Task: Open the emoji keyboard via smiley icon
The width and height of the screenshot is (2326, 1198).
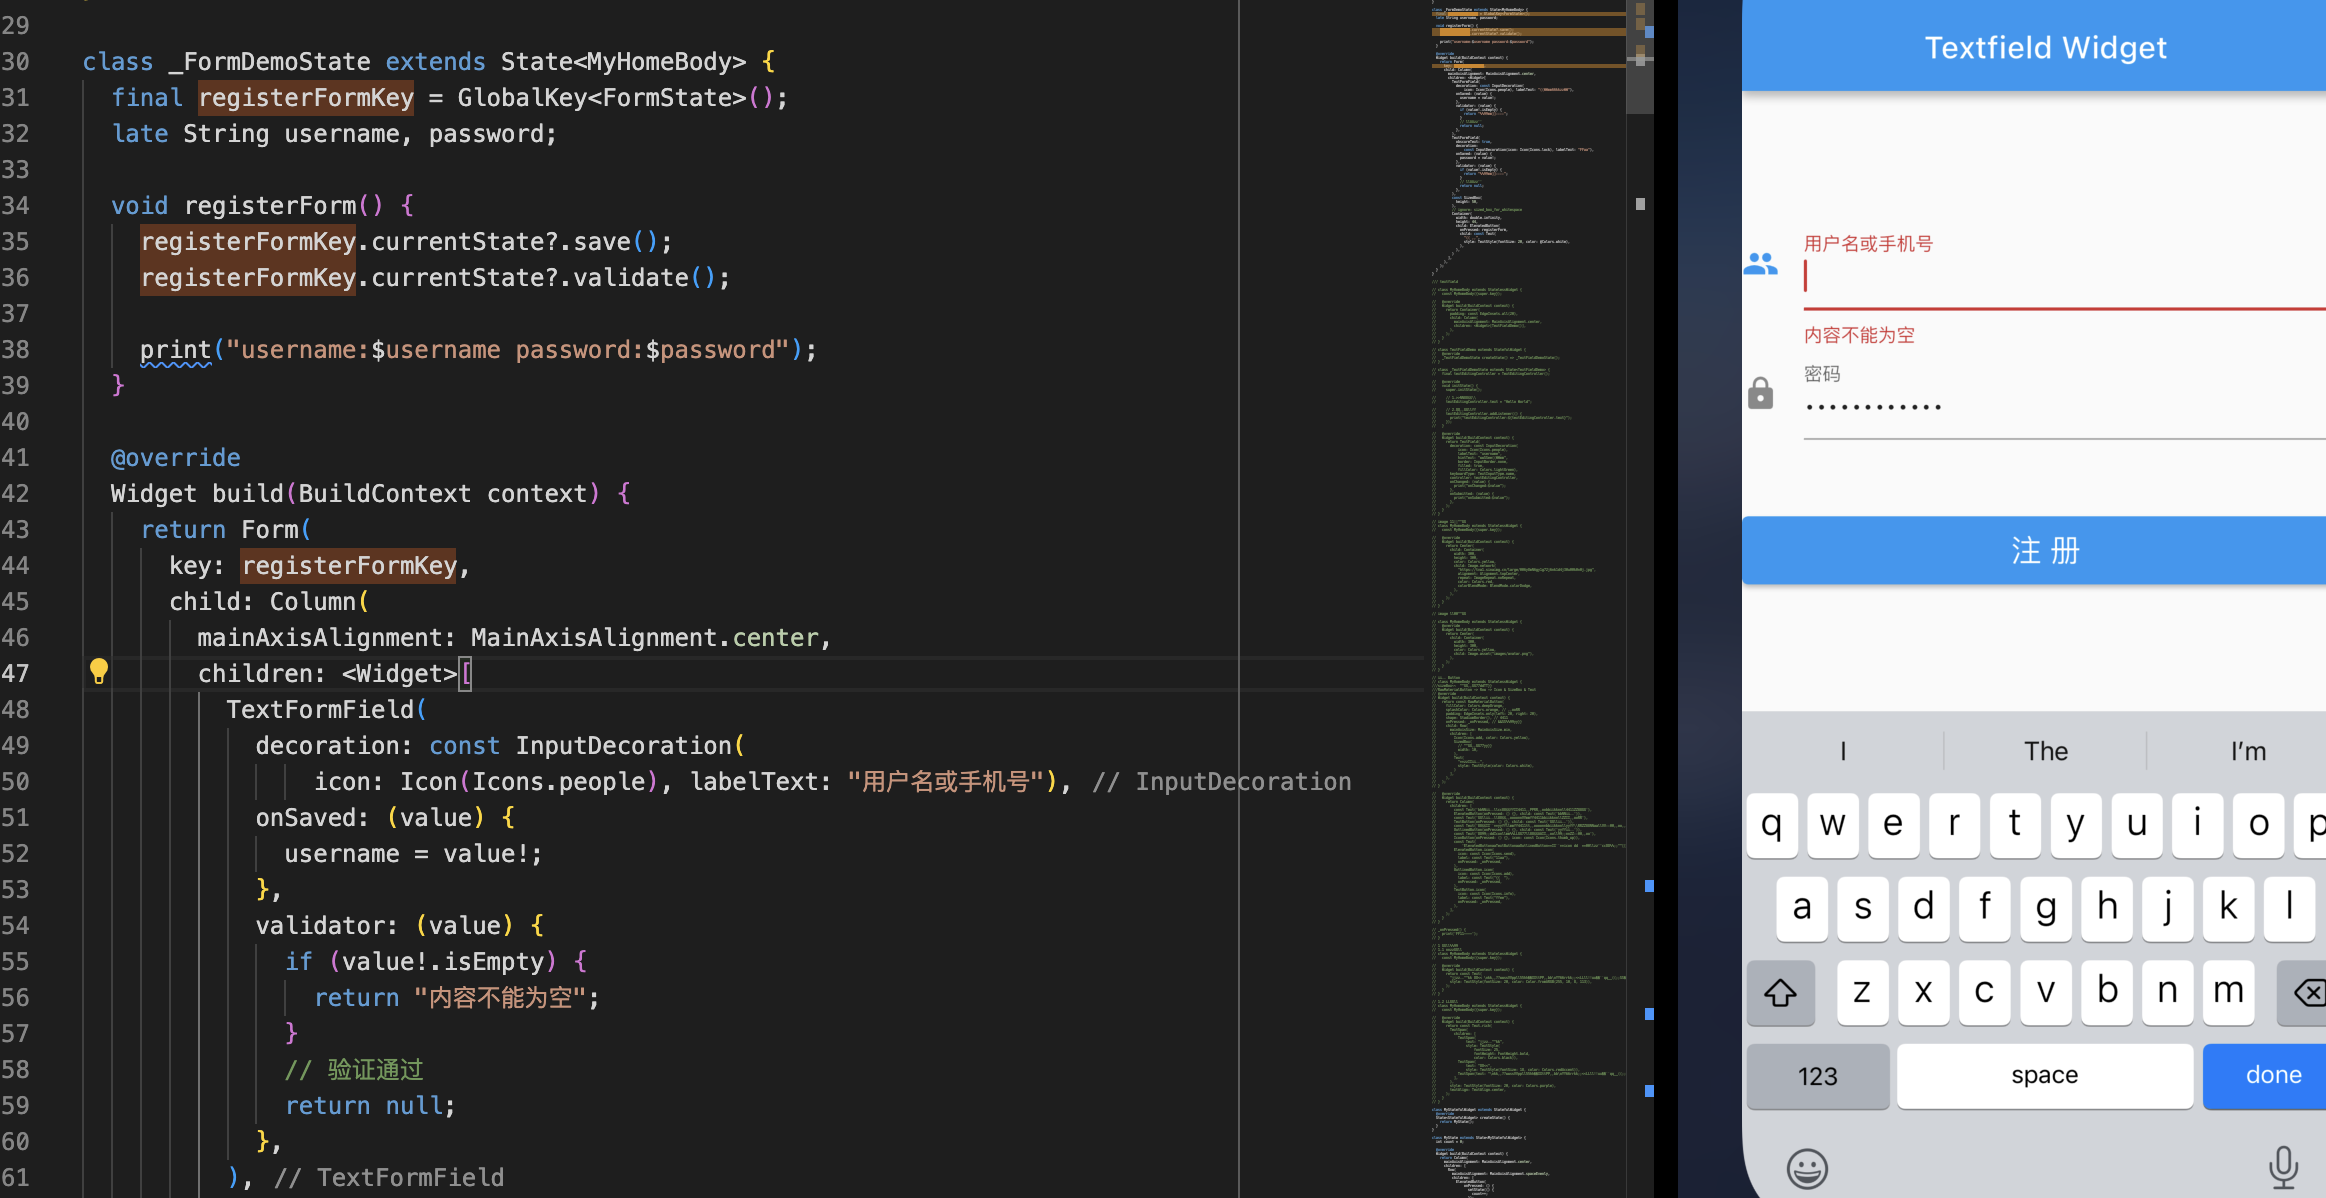Action: pos(1807,1167)
